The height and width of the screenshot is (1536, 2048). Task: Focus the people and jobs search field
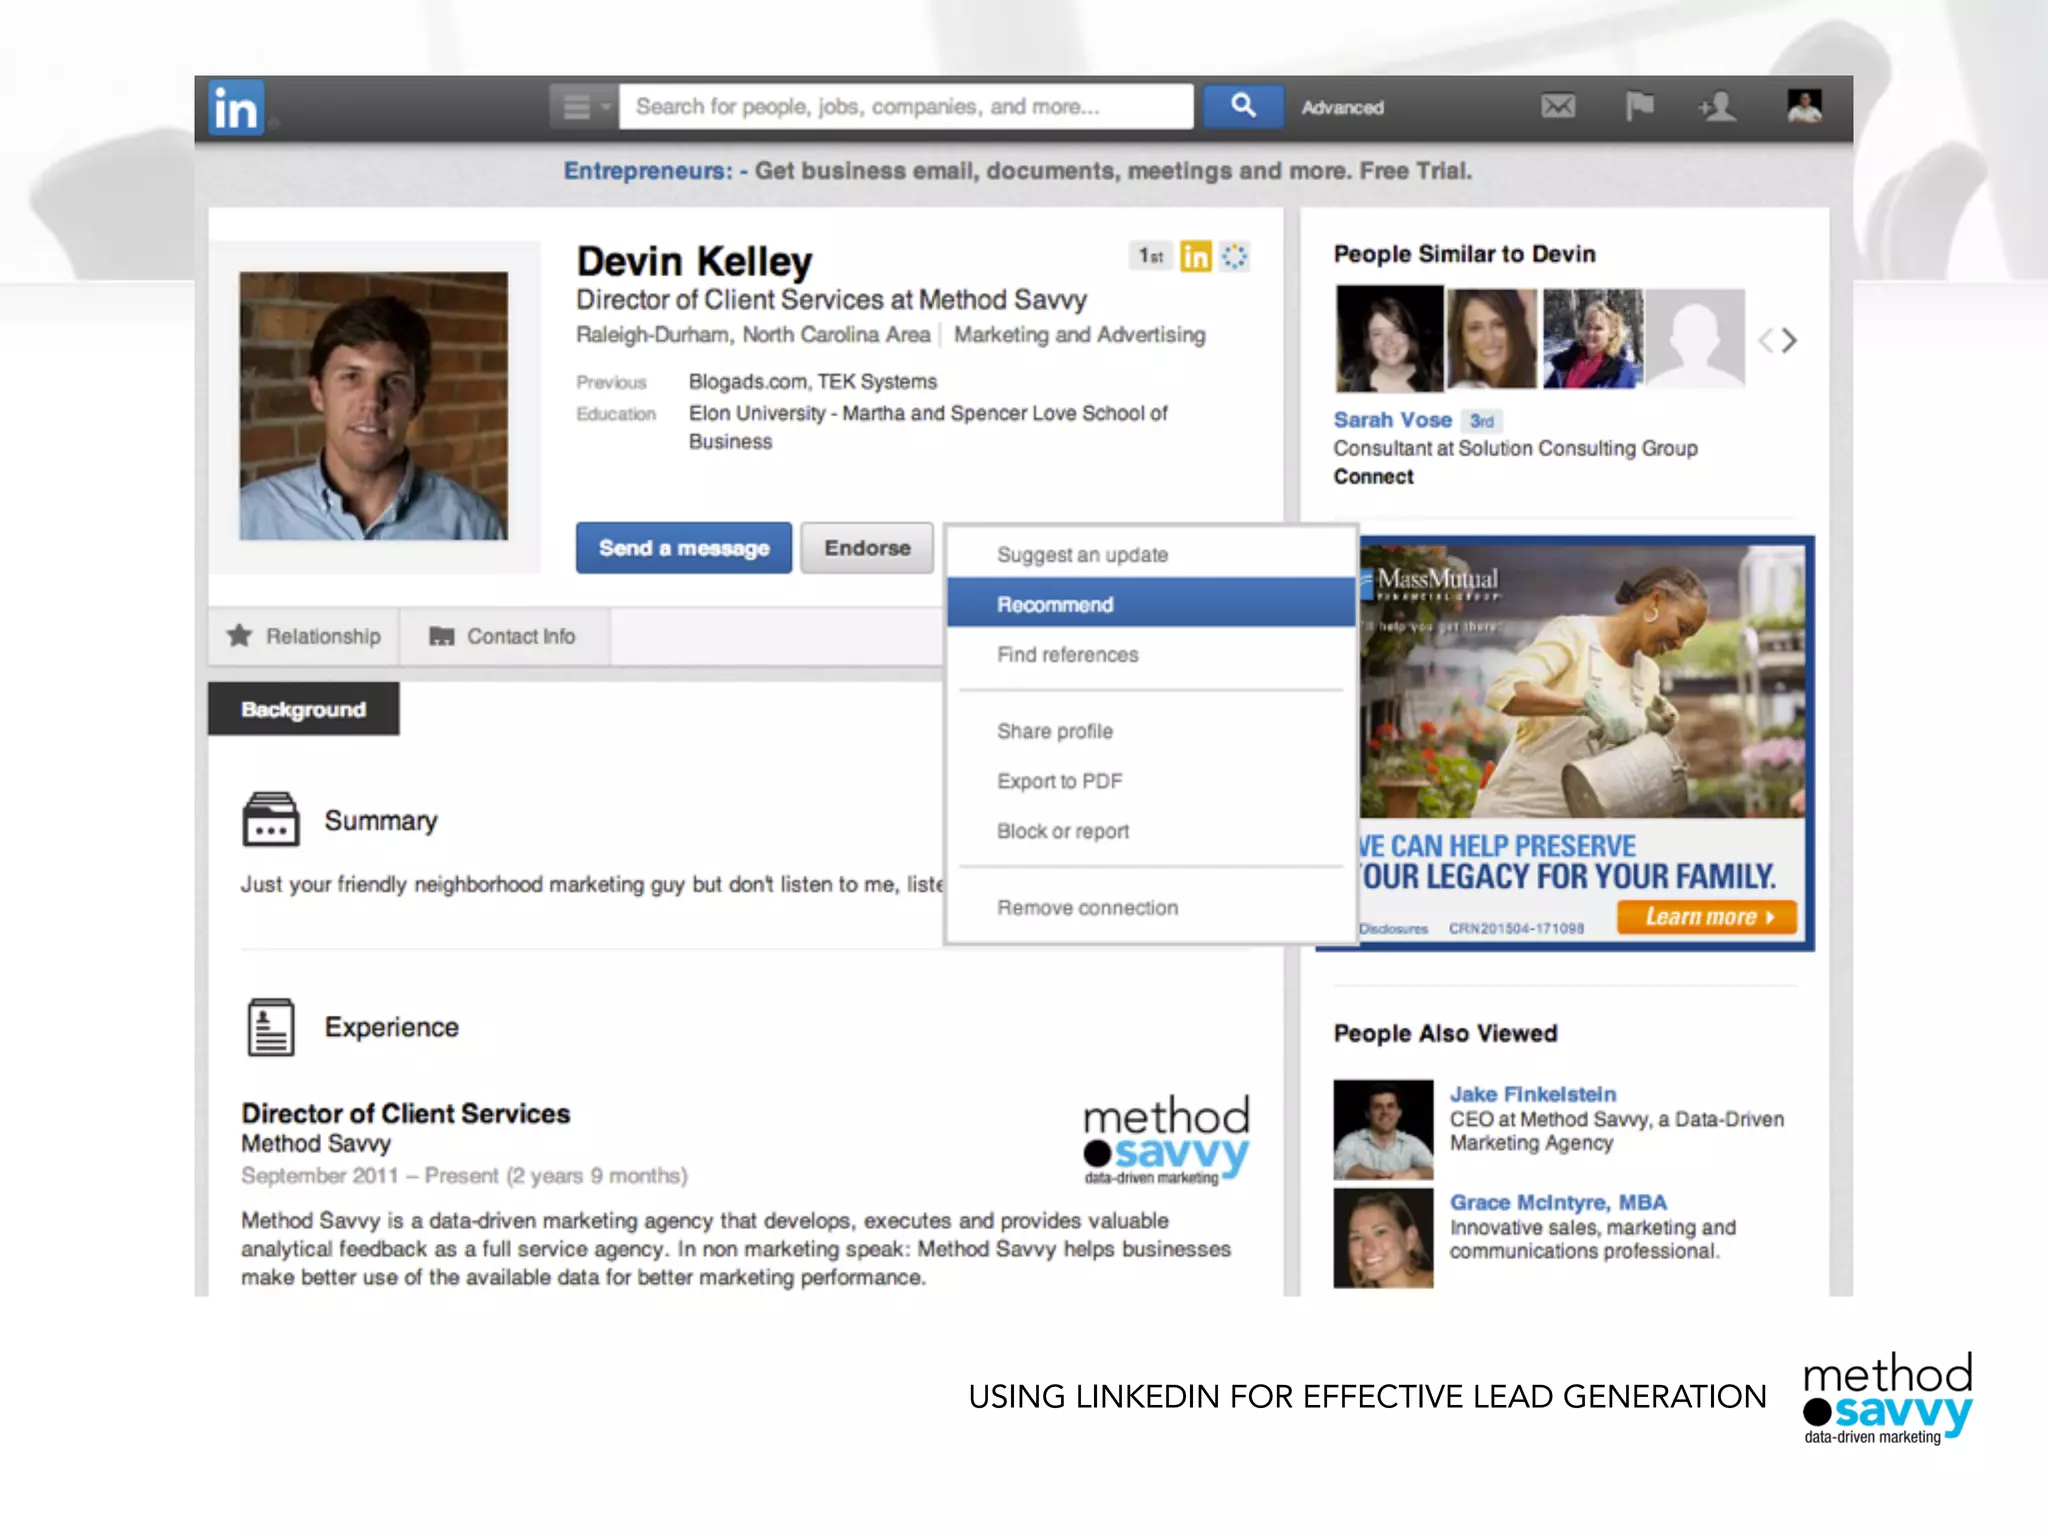pos(906,106)
